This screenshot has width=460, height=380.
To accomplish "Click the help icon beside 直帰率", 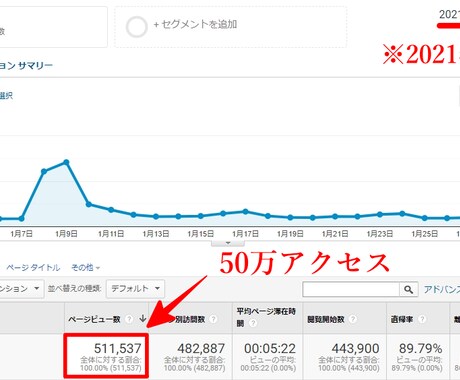I will coord(422,319).
